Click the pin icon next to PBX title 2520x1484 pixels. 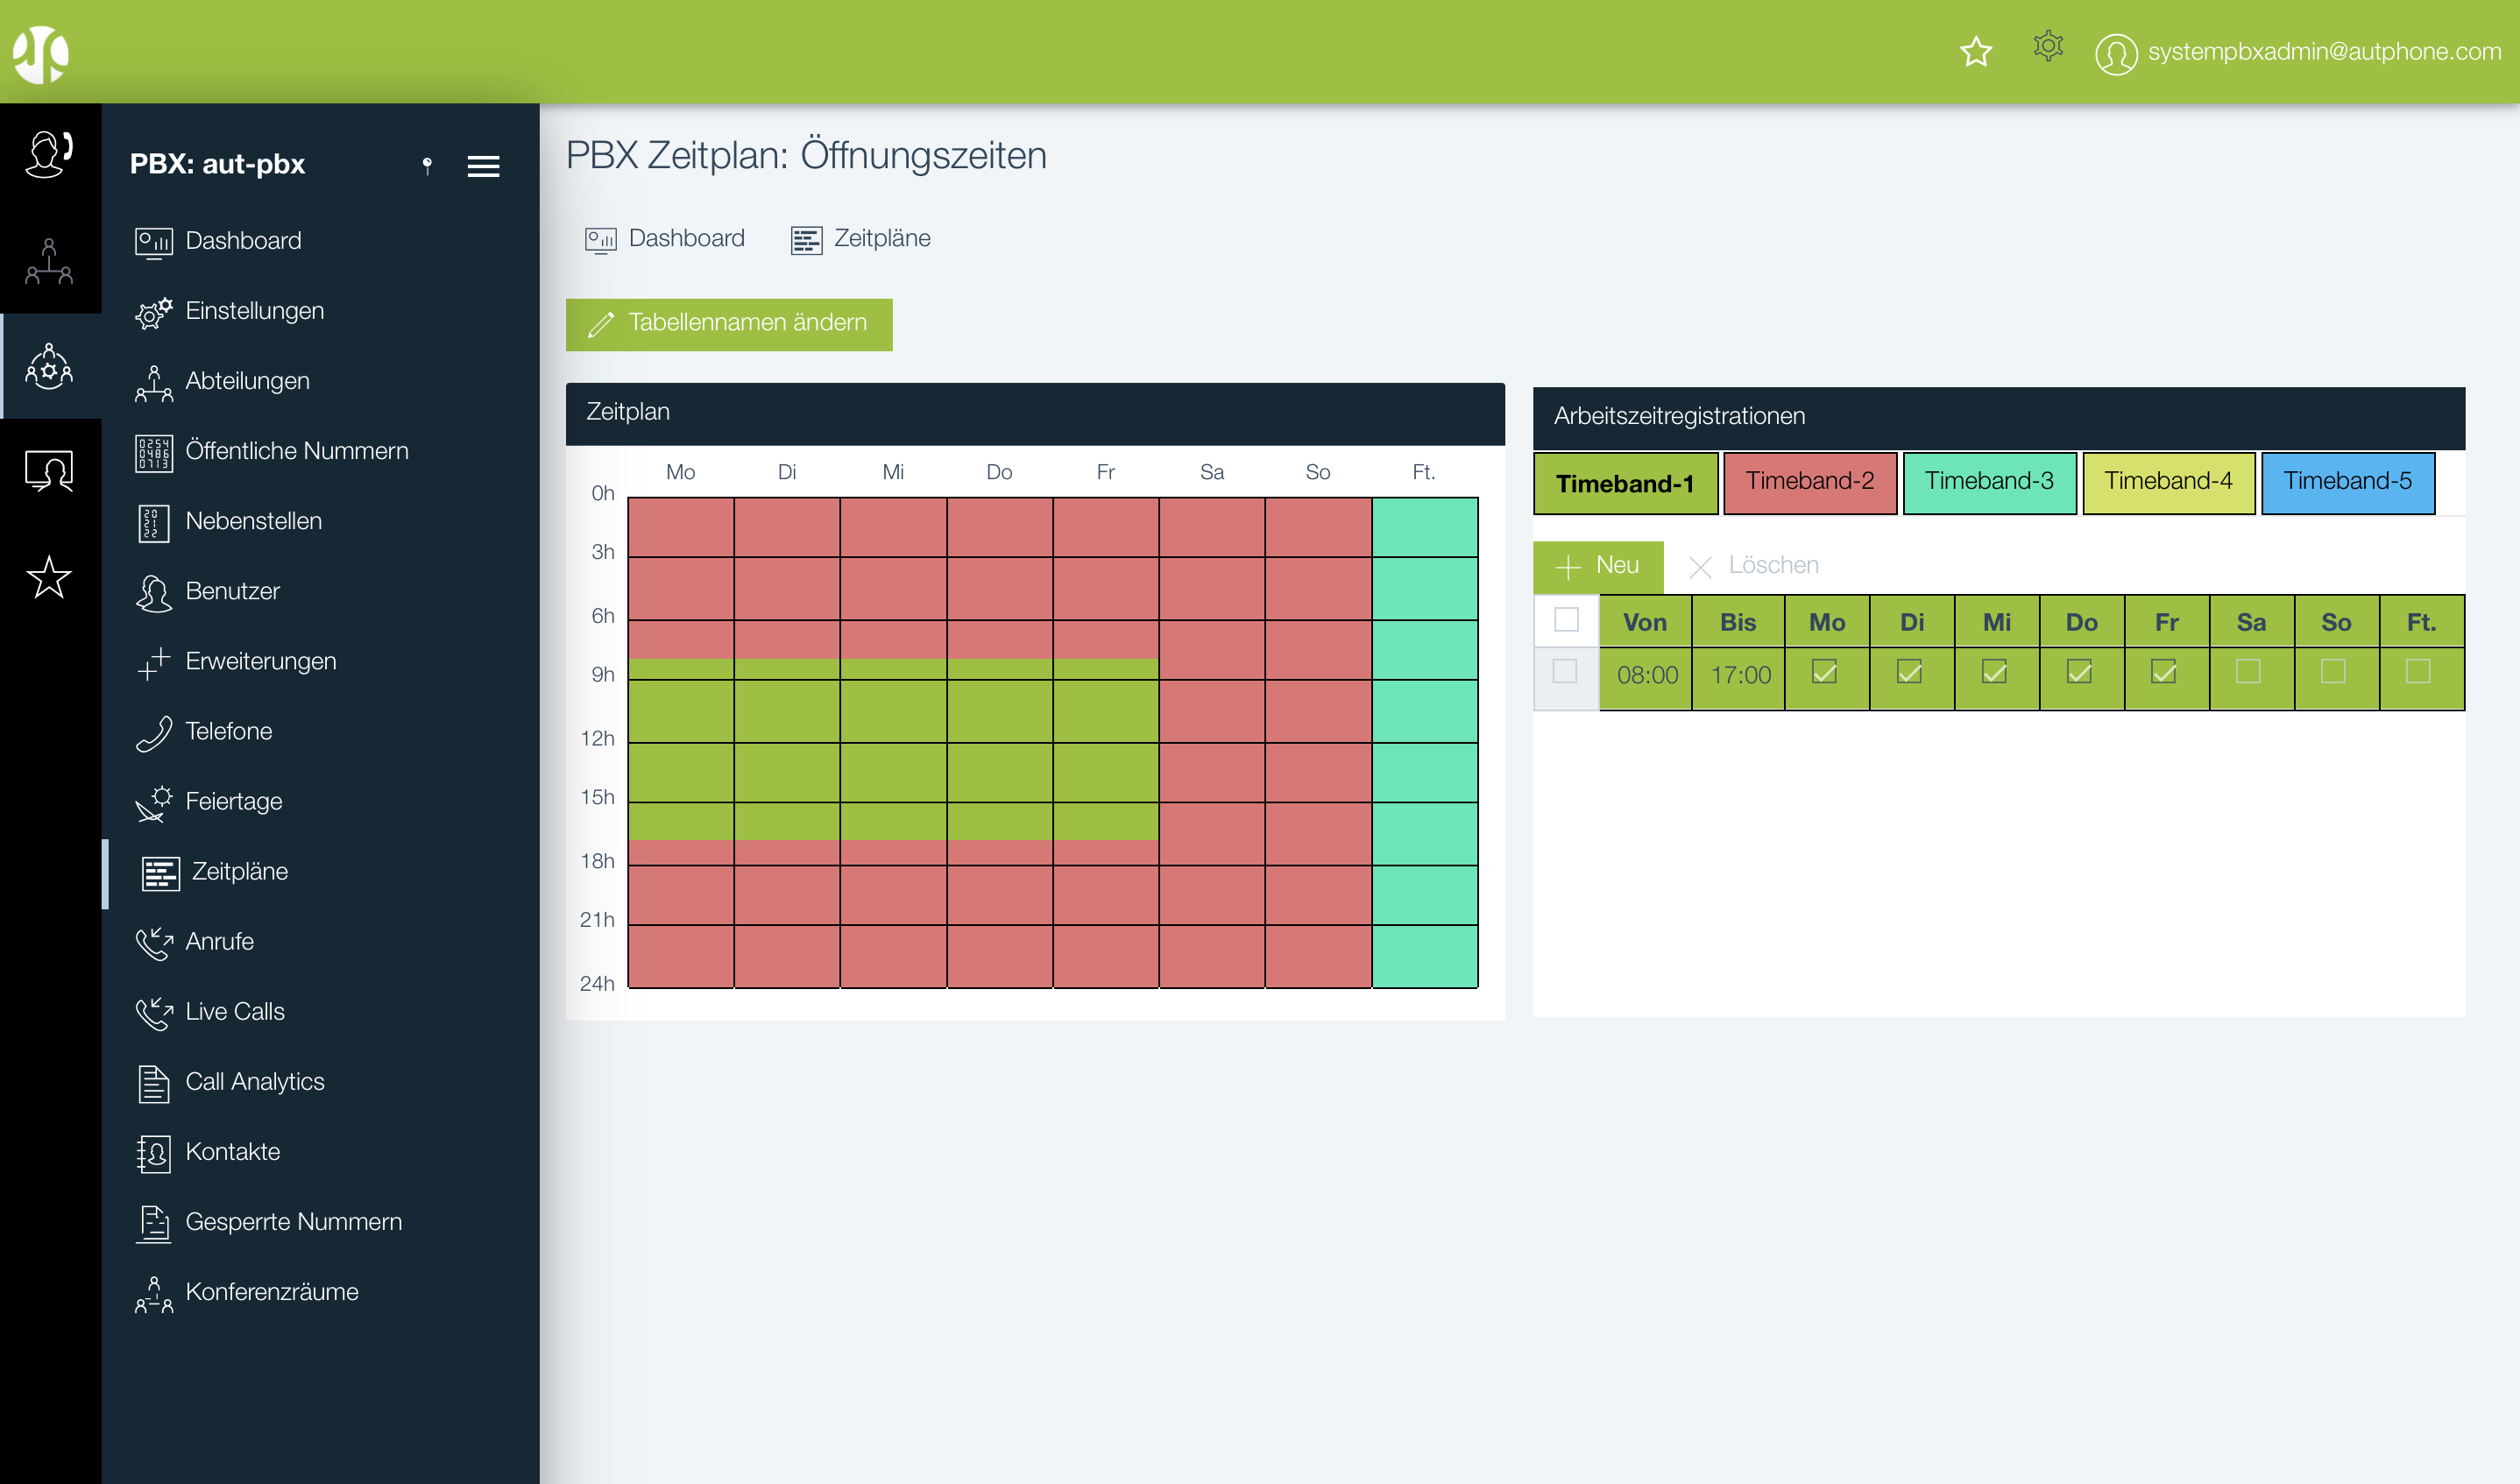427,165
